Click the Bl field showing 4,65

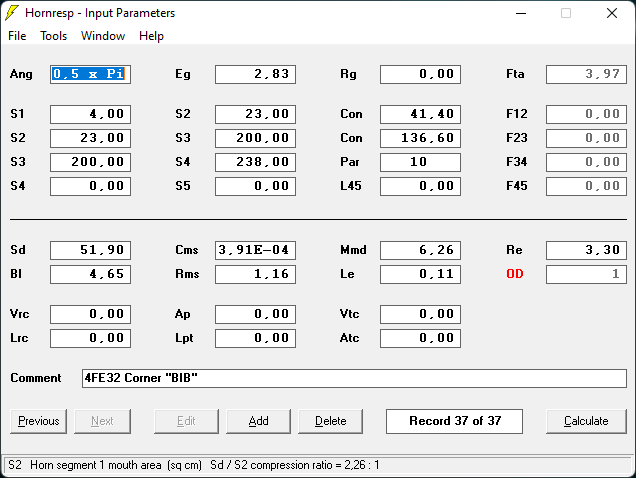[x=90, y=274]
